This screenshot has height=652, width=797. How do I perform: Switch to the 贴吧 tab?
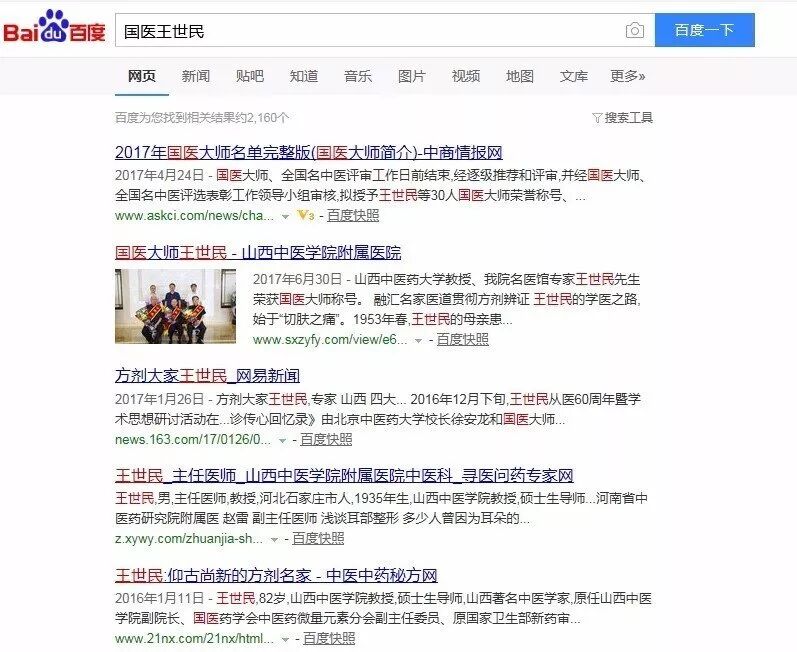point(250,76)
